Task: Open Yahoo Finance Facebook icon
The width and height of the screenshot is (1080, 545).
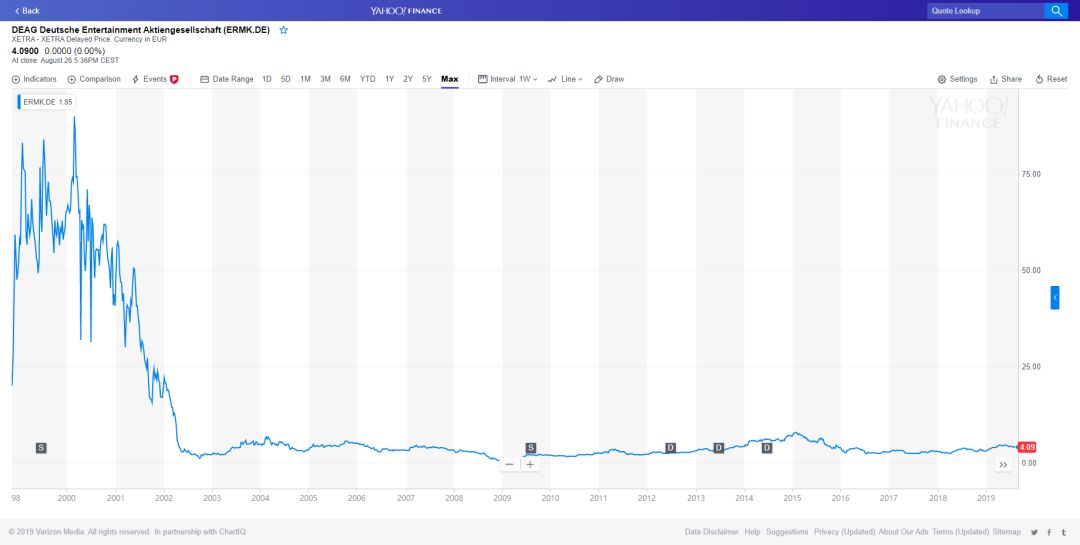Action: pyautogui.click(x=1050, y=532)
